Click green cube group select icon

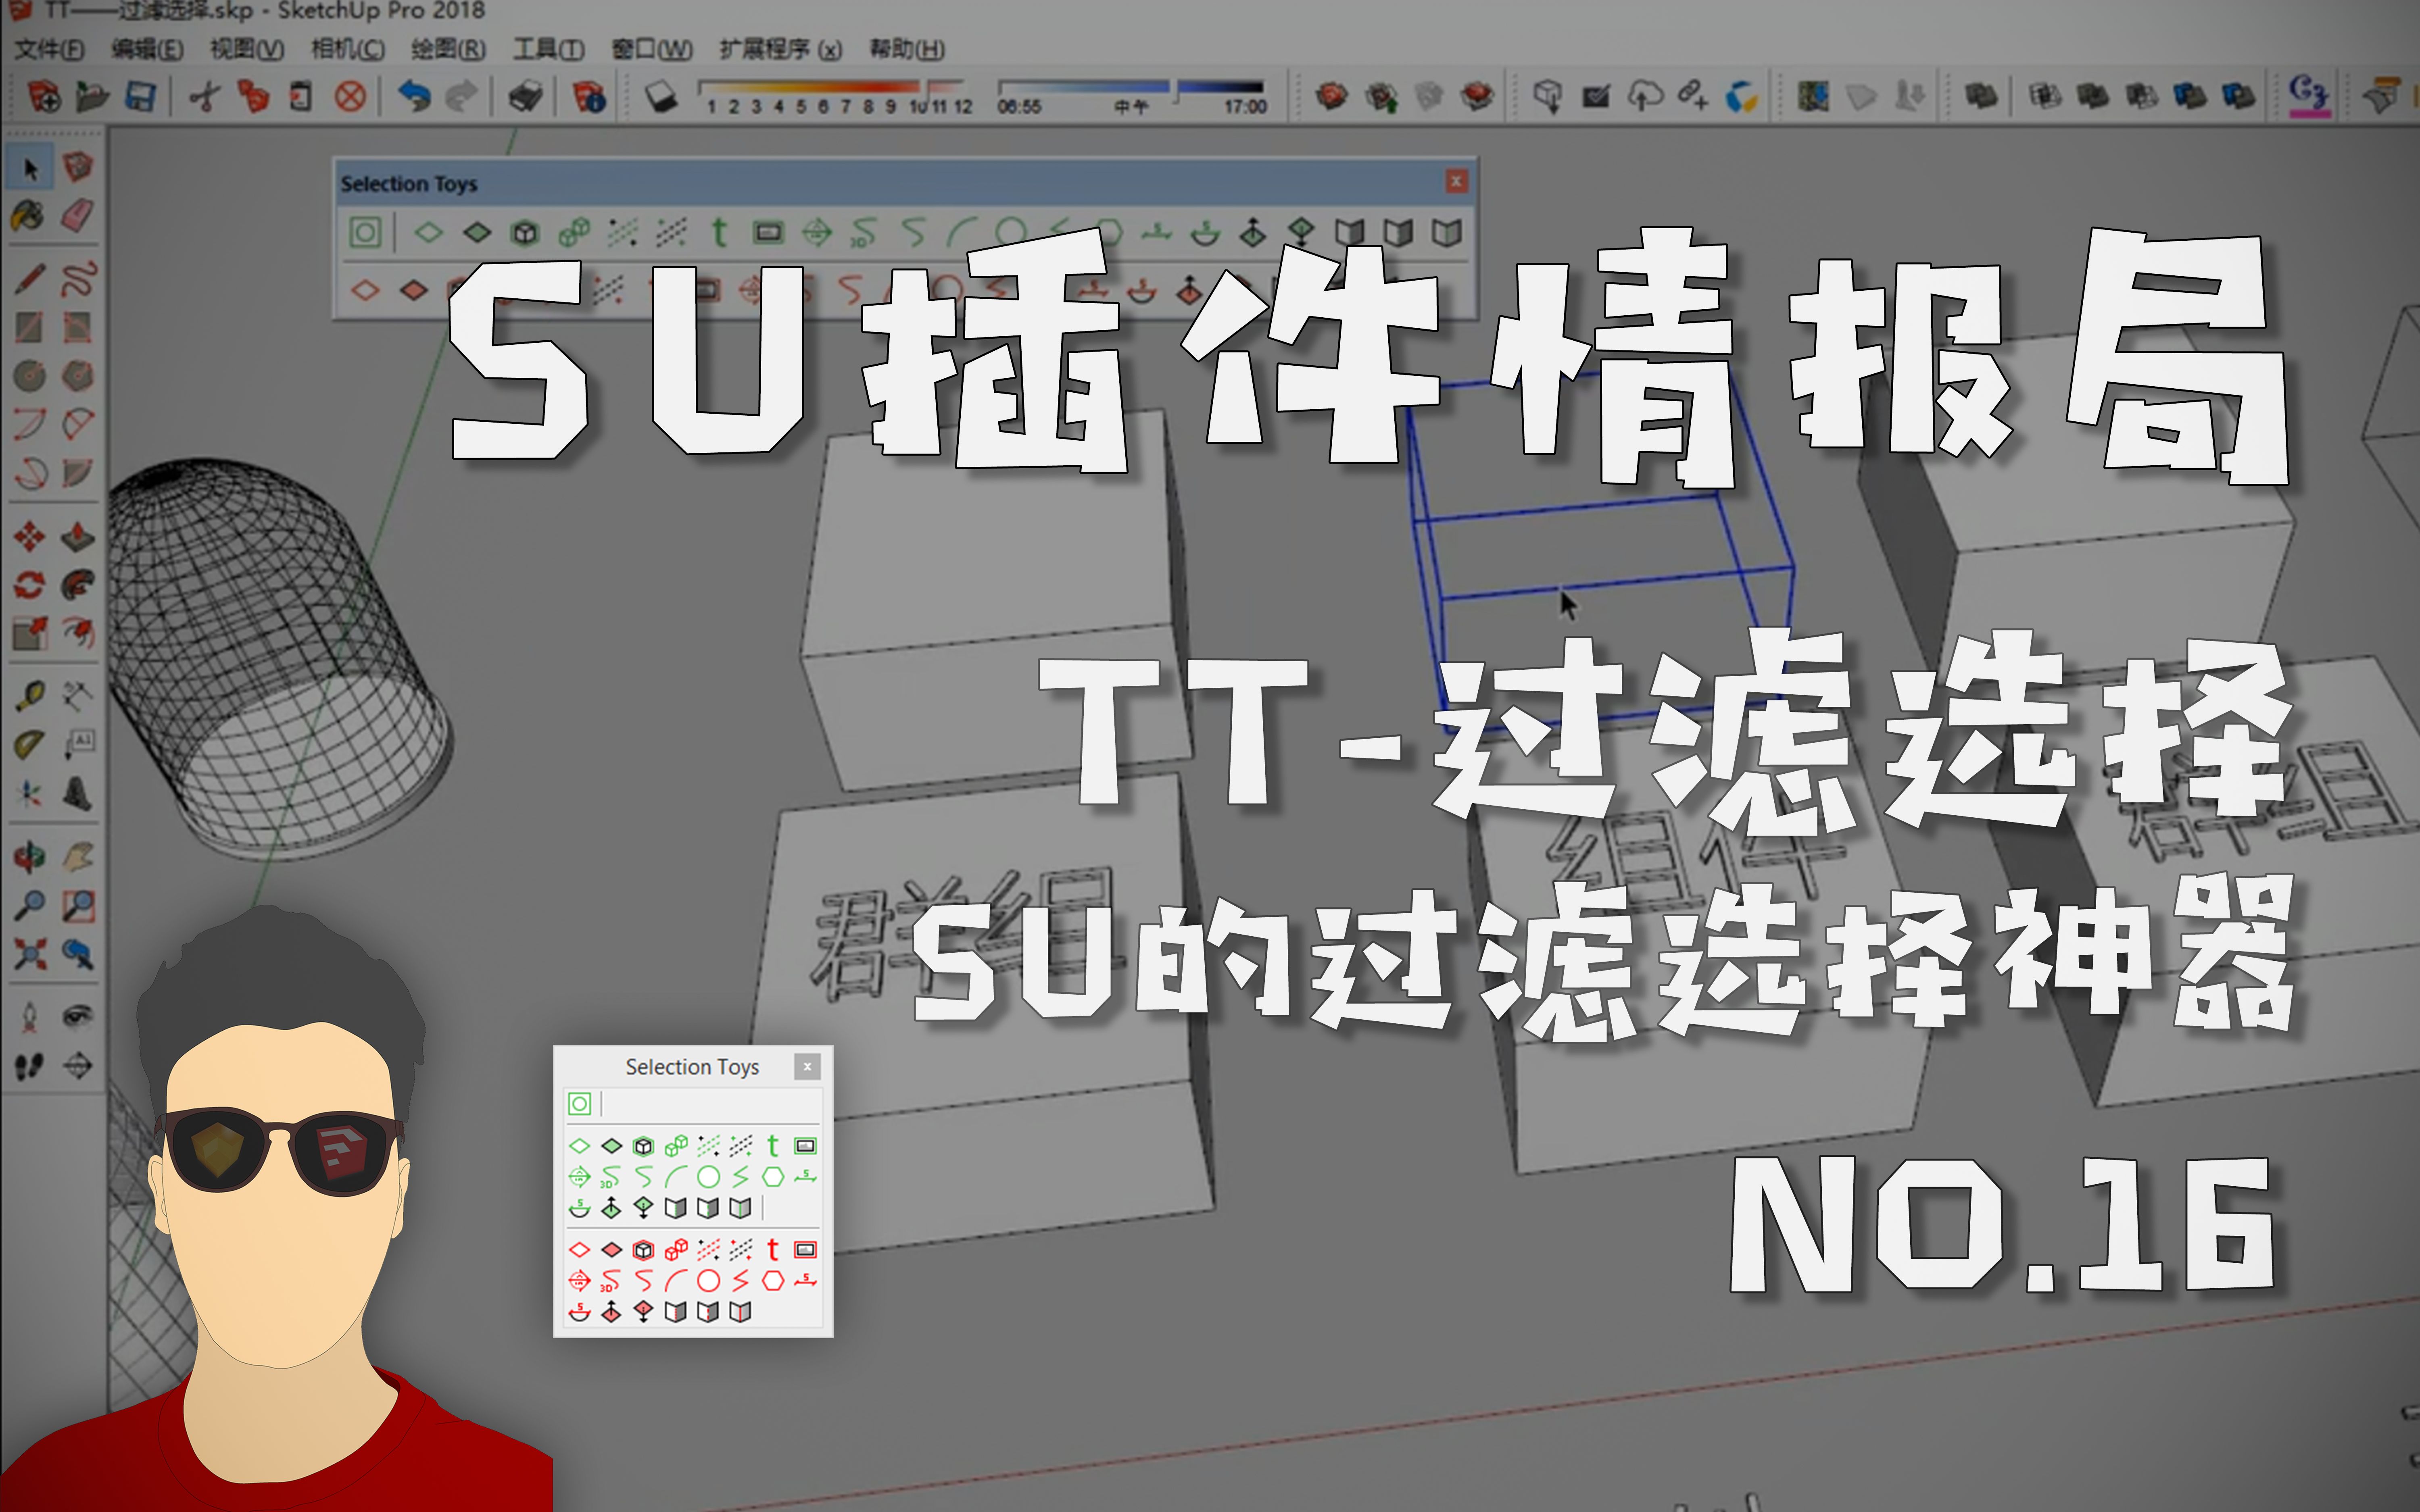click(x=525, y=233)
